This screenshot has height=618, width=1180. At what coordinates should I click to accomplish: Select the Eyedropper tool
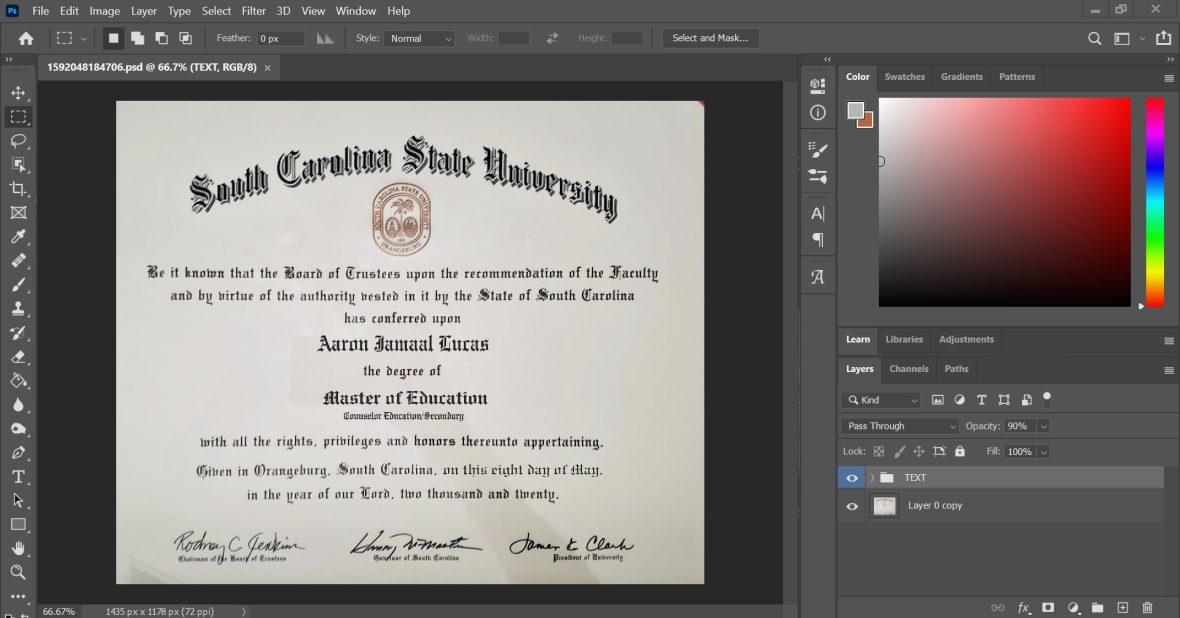click(18, 236)
